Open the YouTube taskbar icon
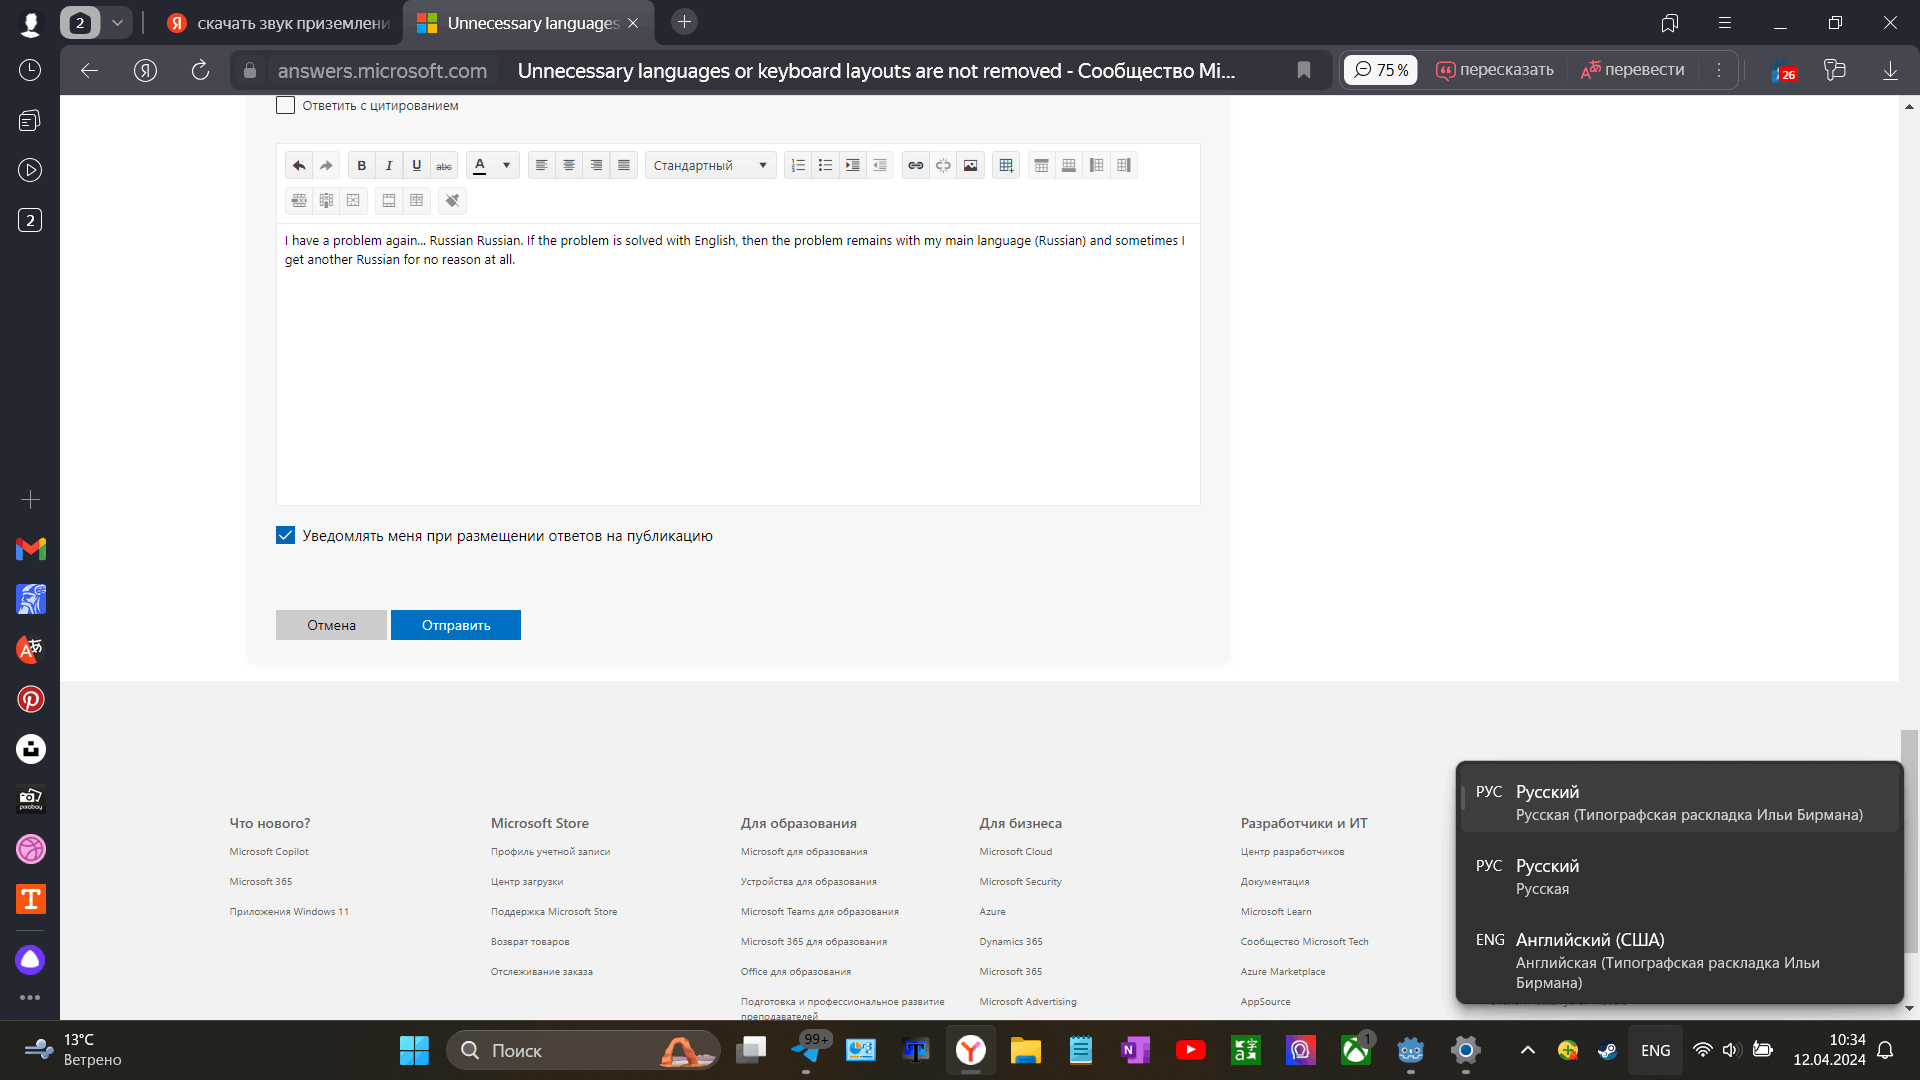The height and width of the screenshot is (1080, 1920). point(1190,1050)
